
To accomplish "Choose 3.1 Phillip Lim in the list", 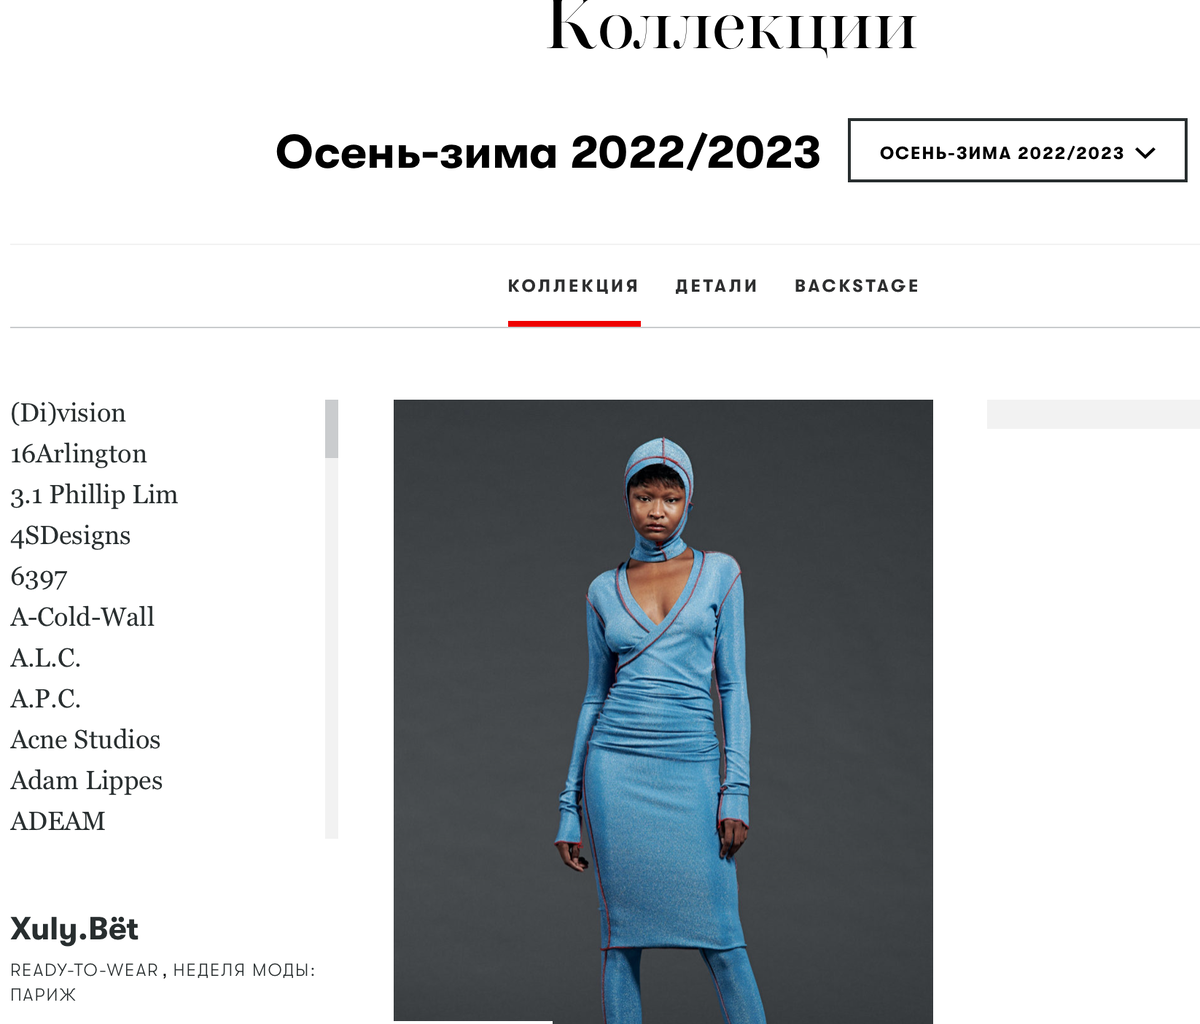I will pyautogui.click(x=94, y=495).
